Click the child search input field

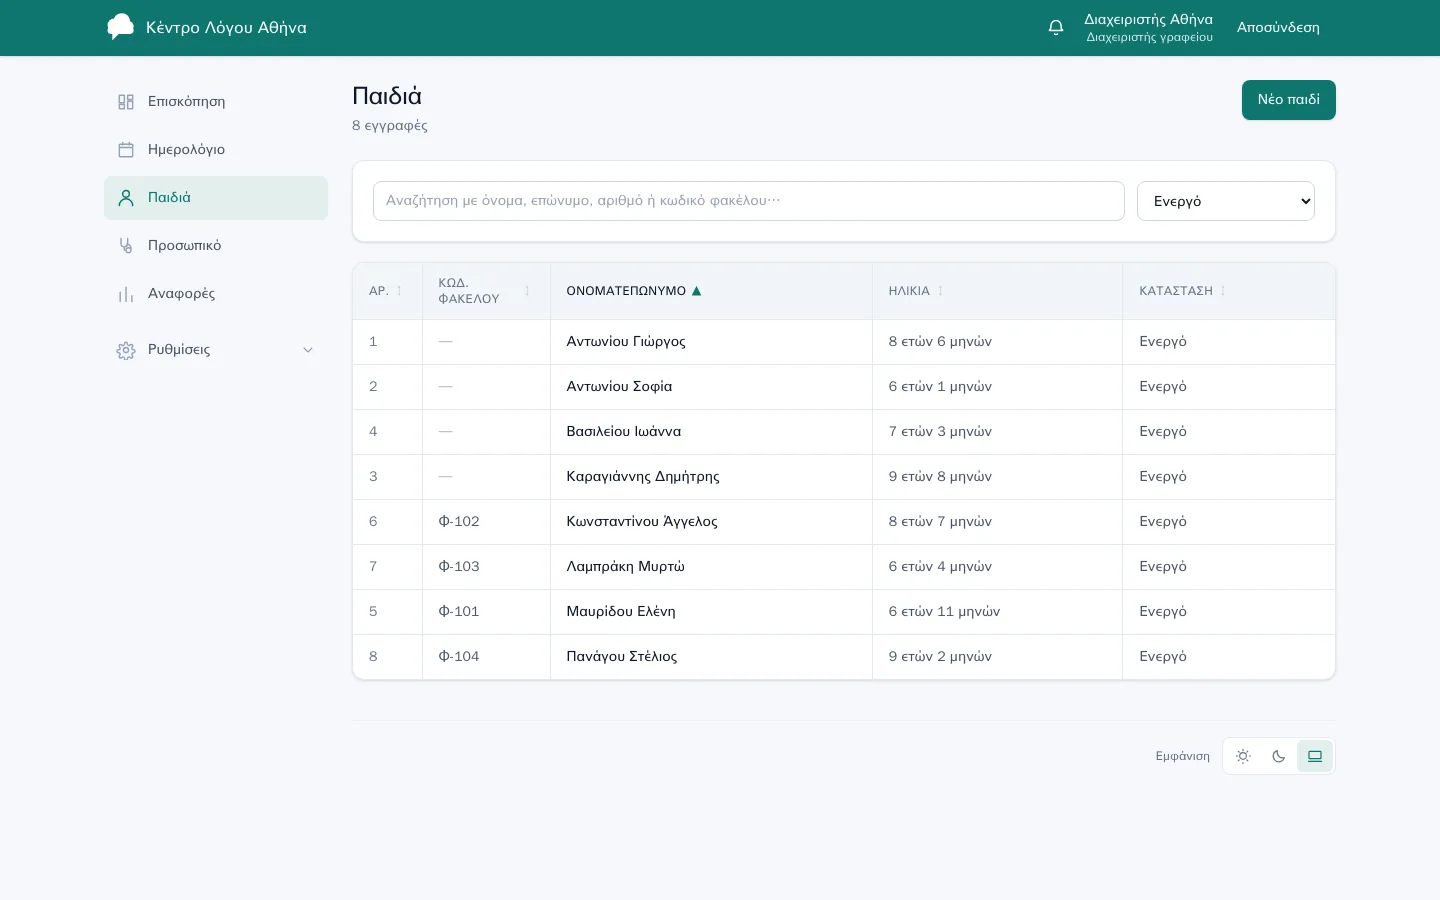tap(749, 201)
